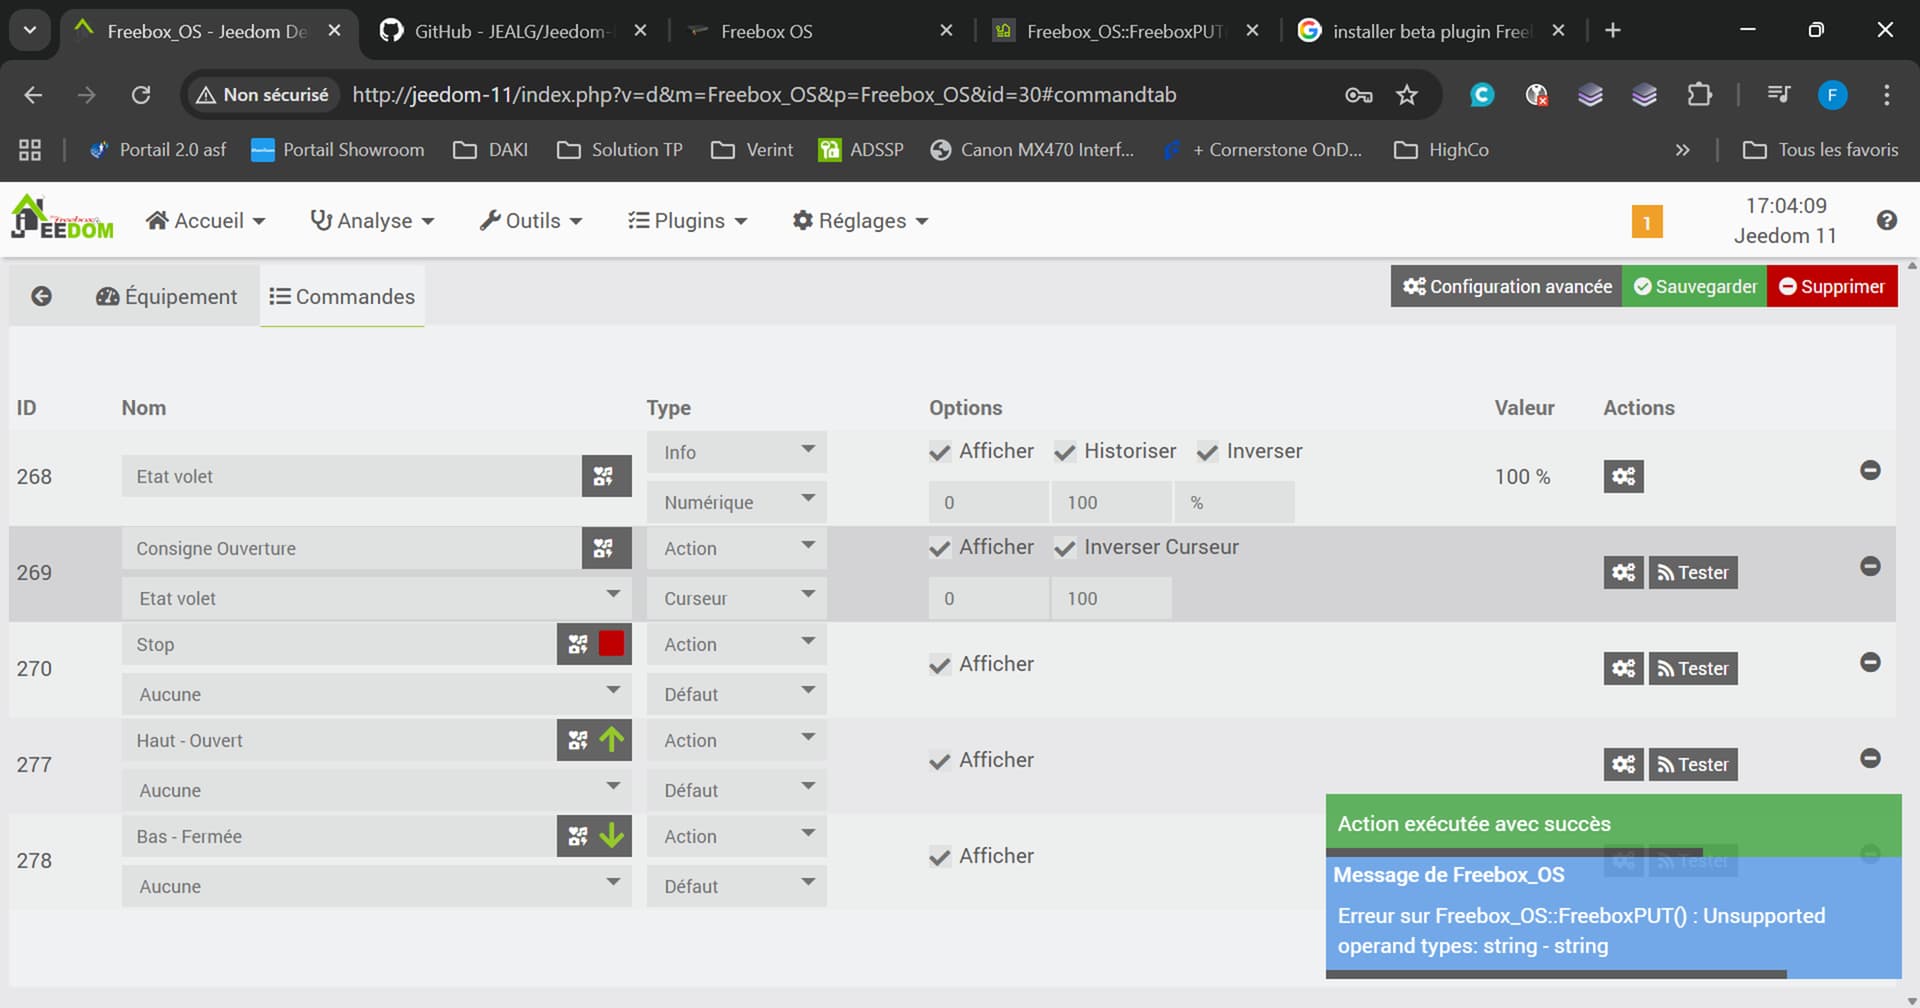Expand the Numérique subtype dropdown
Viewport: 1920px width, 1008px height.
(736, 502)
